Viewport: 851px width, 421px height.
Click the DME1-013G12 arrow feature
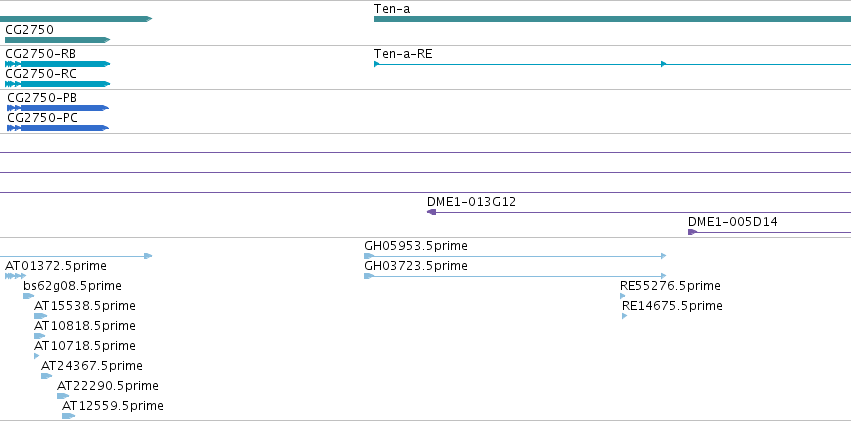point(639,212)
